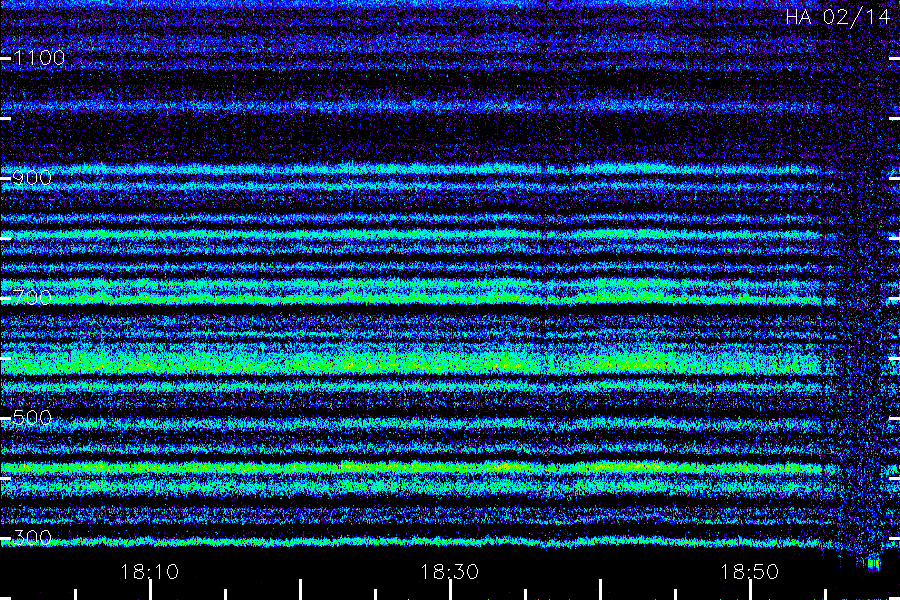This screenshot has width=900, height=600.
Task: Click the 500 frequency axis label
Action: (x=32, y=418)
